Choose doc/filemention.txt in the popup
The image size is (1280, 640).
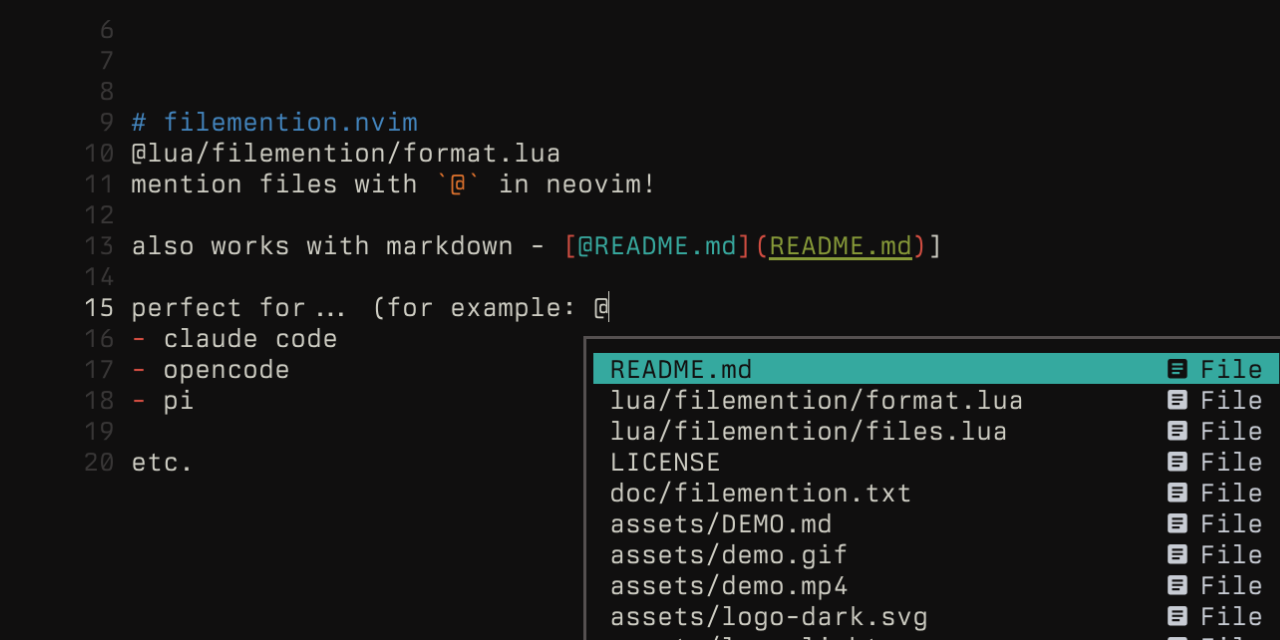[936, 493]
